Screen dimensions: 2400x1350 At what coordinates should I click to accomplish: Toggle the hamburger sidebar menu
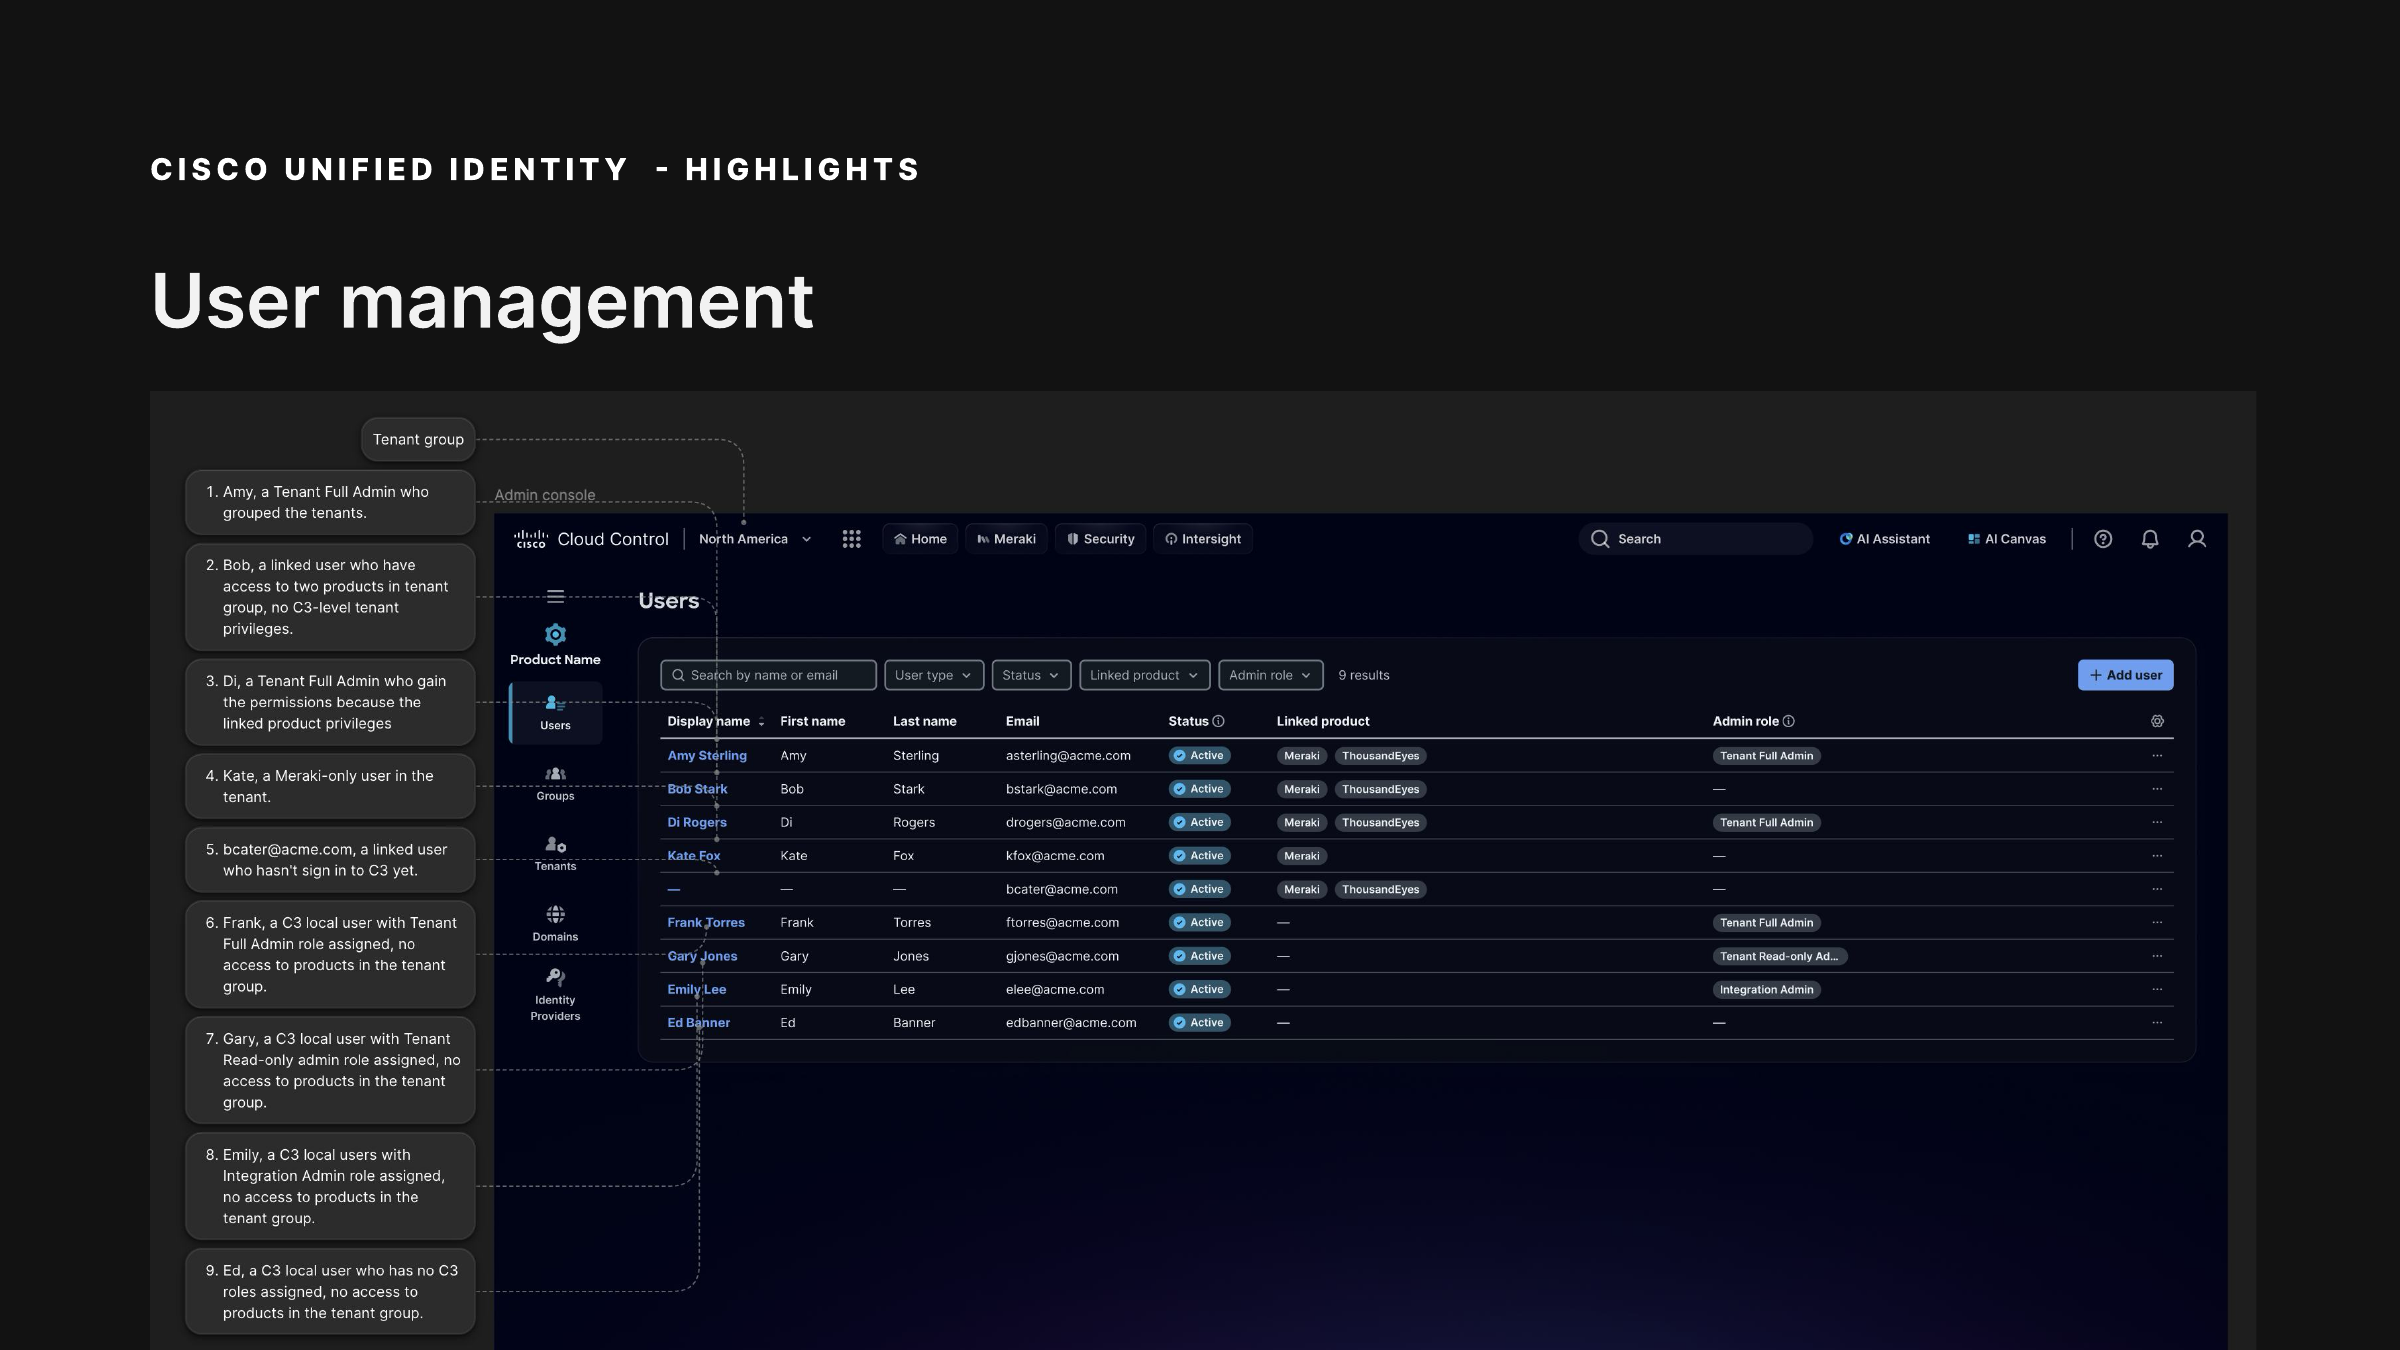click(x=555, y=597)
